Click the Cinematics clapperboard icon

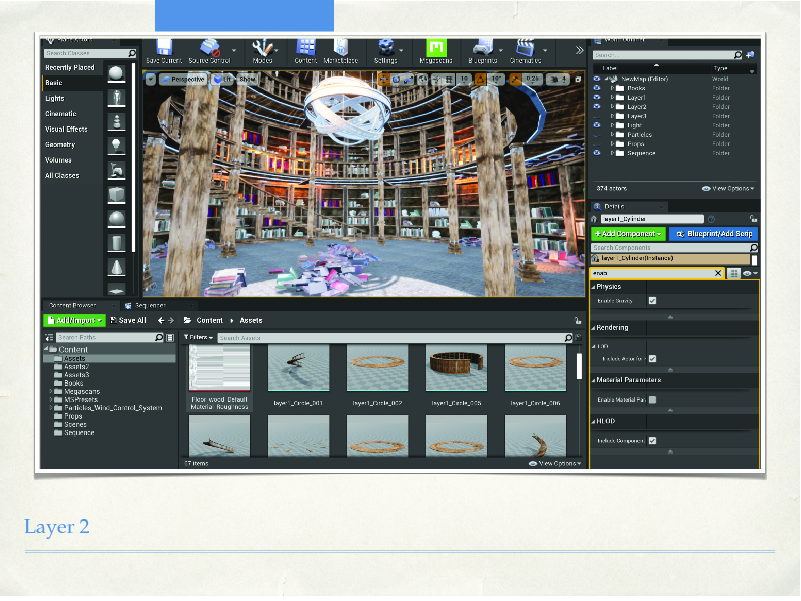point(525,49)
